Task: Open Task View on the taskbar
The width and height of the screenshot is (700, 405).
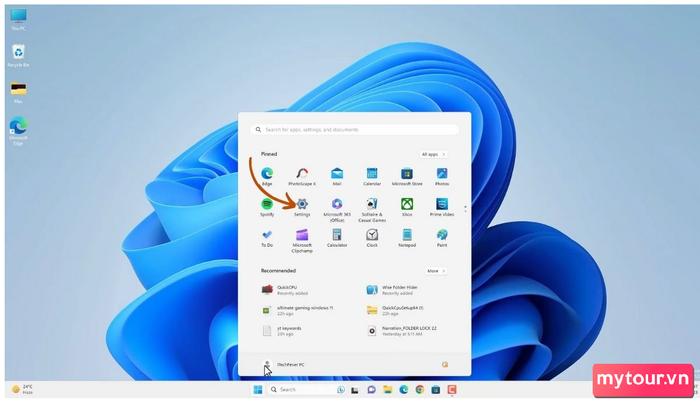Action: point(355,390)
